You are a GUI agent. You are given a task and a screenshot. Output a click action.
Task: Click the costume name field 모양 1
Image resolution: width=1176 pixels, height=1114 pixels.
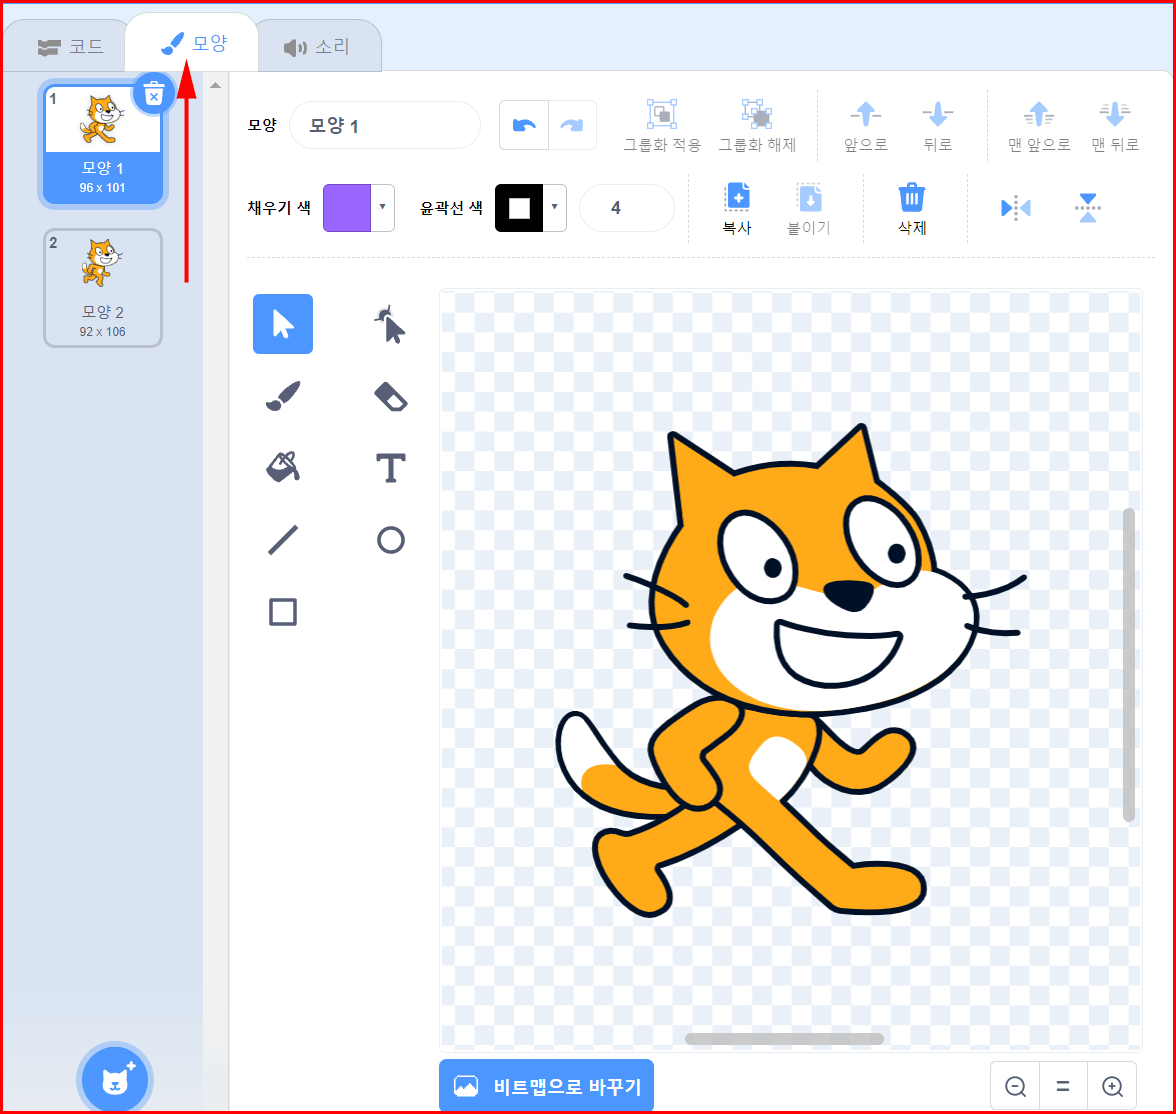[385, 125]
